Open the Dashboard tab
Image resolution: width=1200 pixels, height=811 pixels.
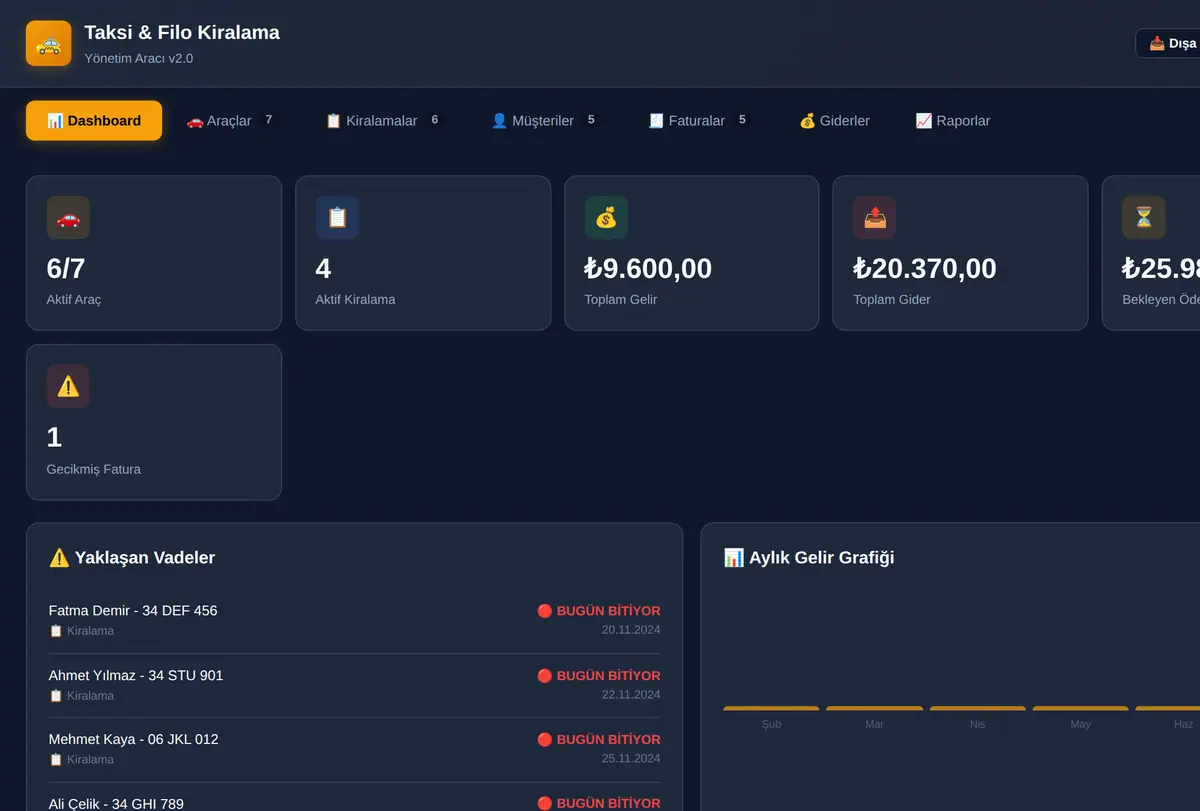[x=94, y=120]
